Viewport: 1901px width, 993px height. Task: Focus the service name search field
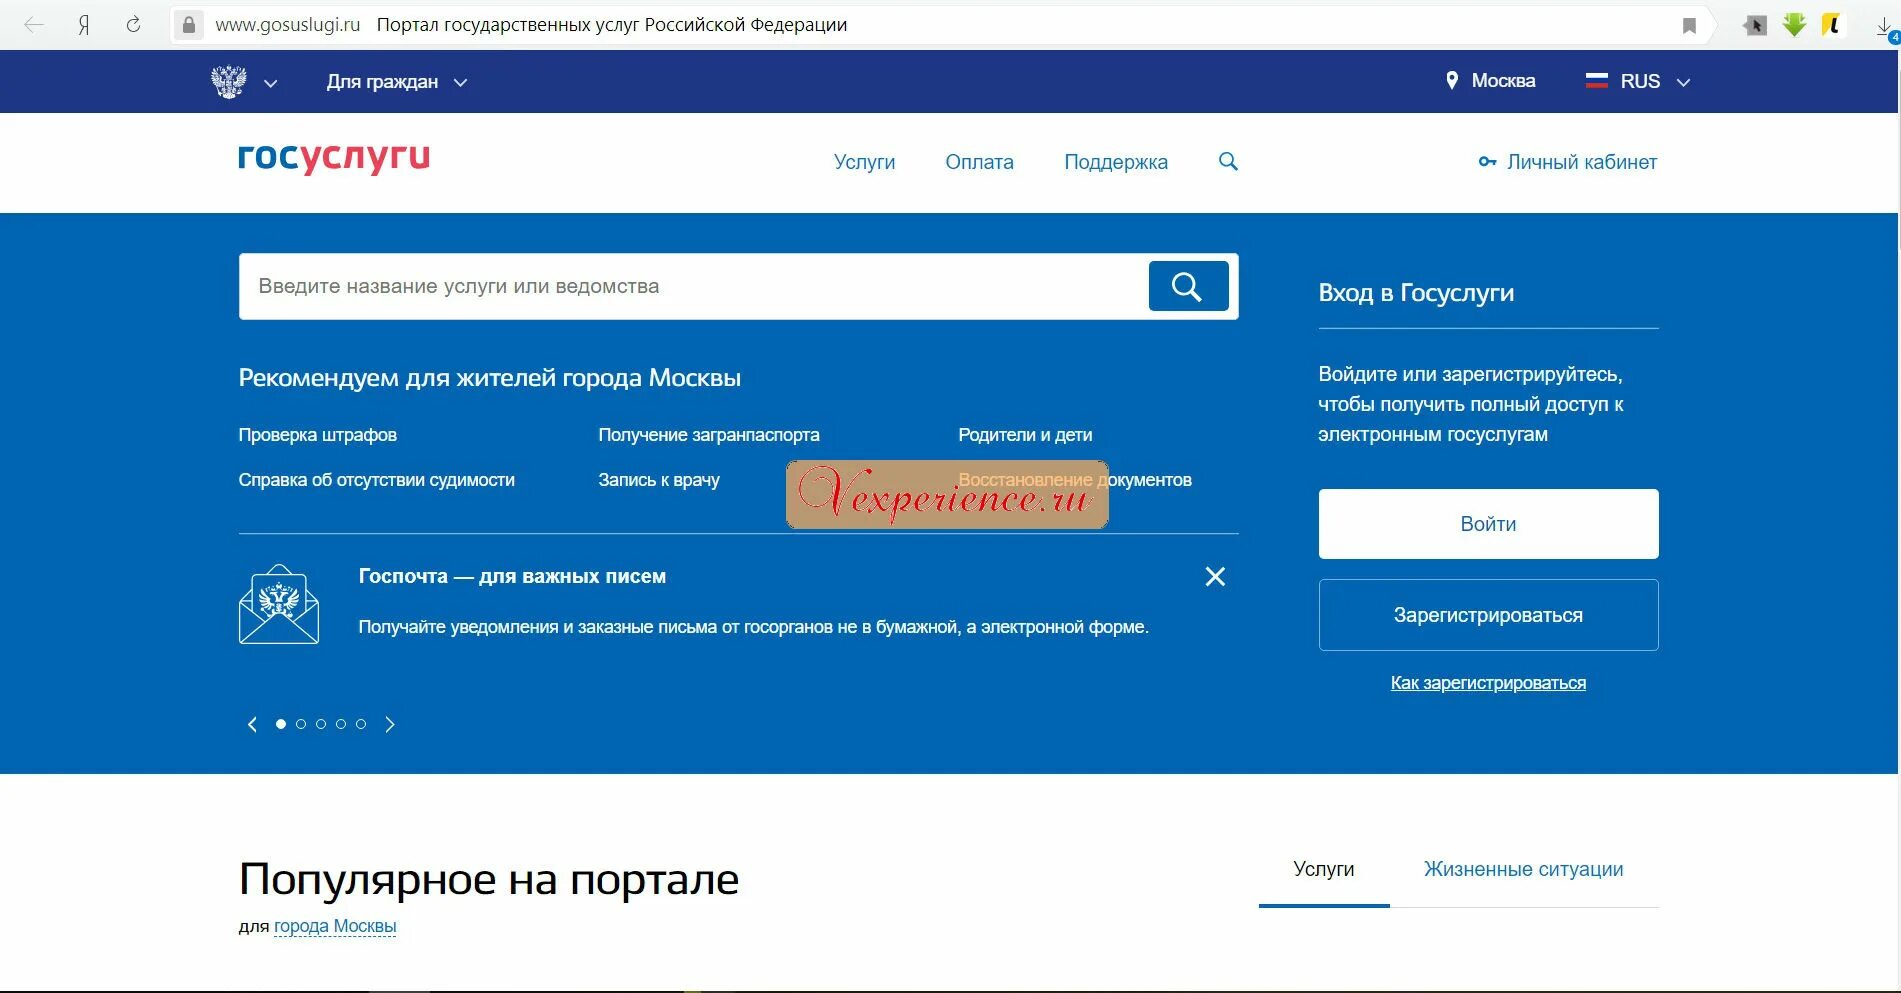693,286
